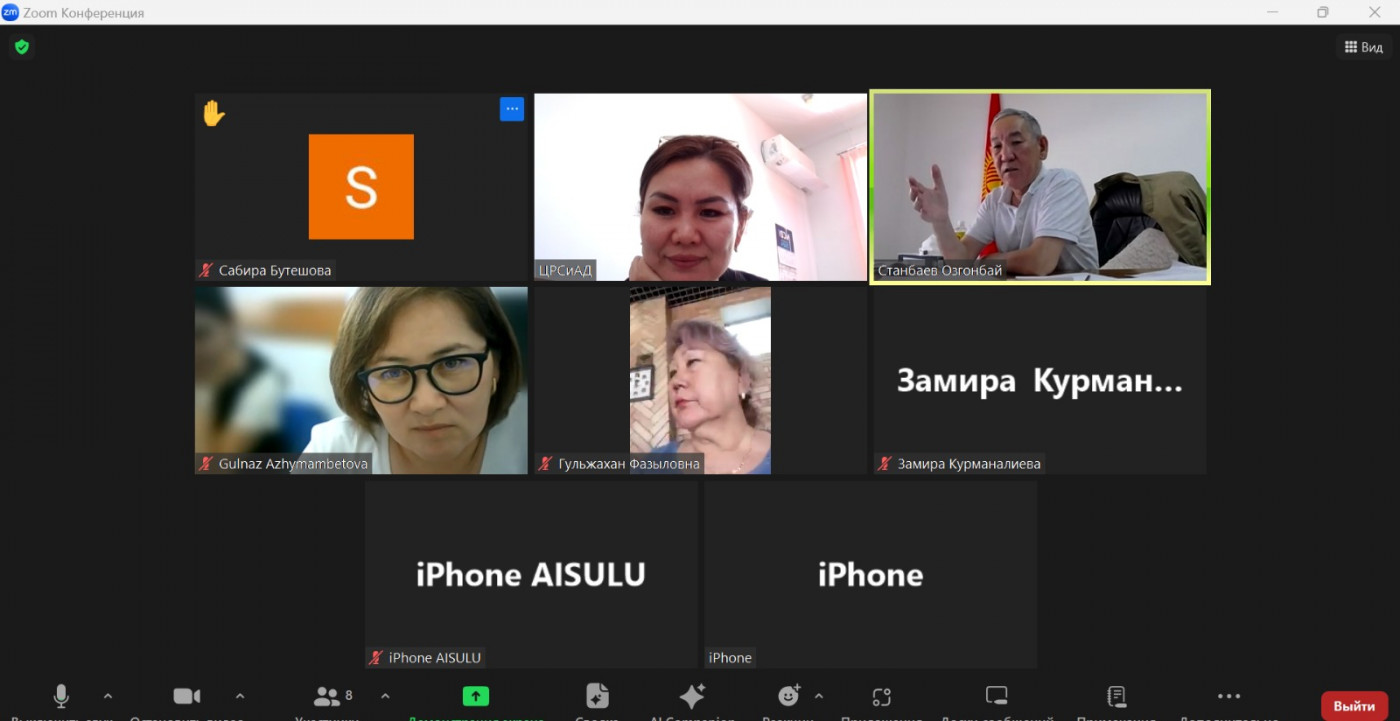Click the red Выйти leave button

[1354, 706]
